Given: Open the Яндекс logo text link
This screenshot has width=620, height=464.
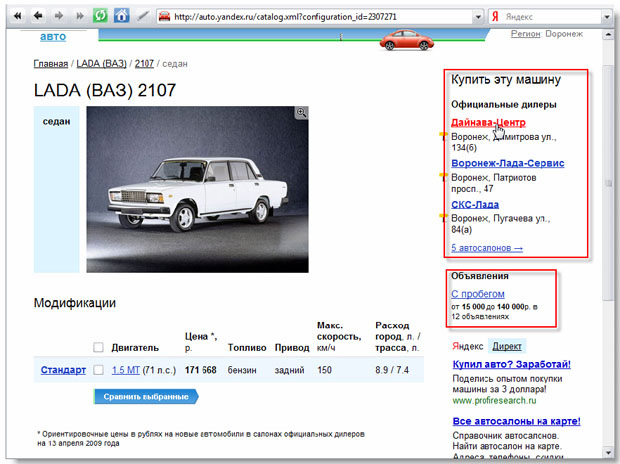Looking at the screenshot, I should click(468, 347).
